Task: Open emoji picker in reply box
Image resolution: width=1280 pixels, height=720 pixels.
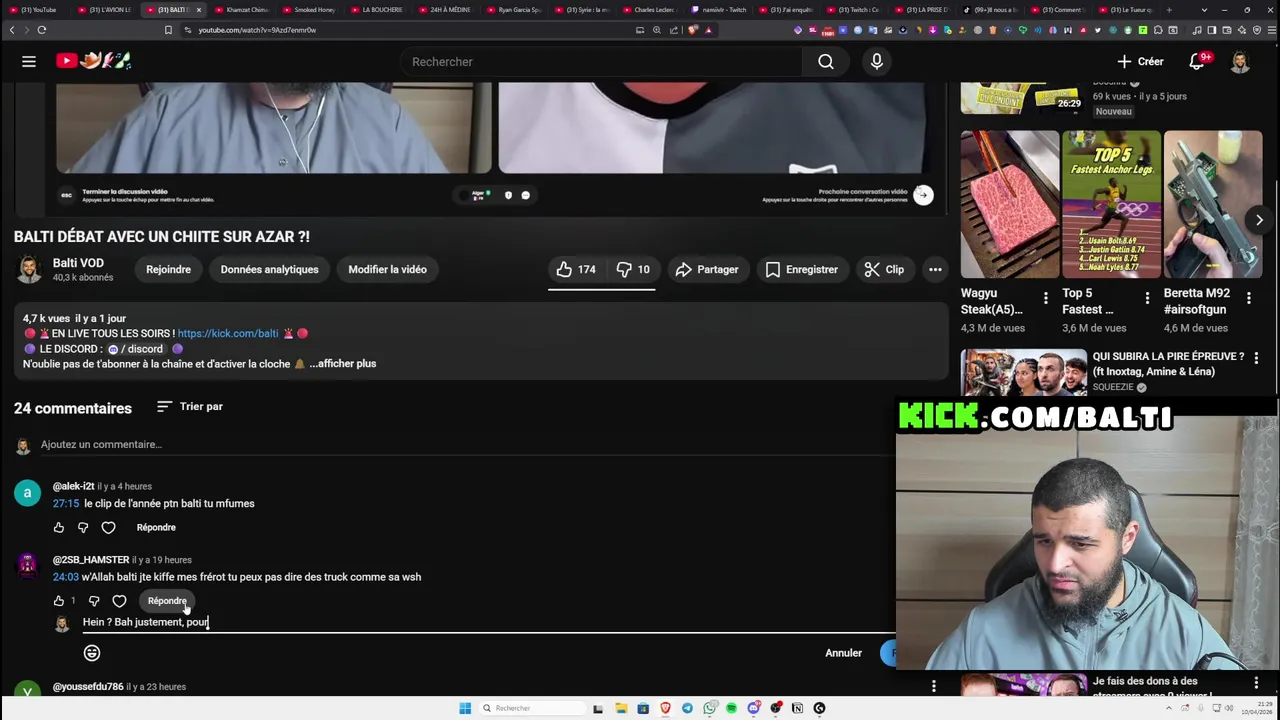Action: click(92, 653)
